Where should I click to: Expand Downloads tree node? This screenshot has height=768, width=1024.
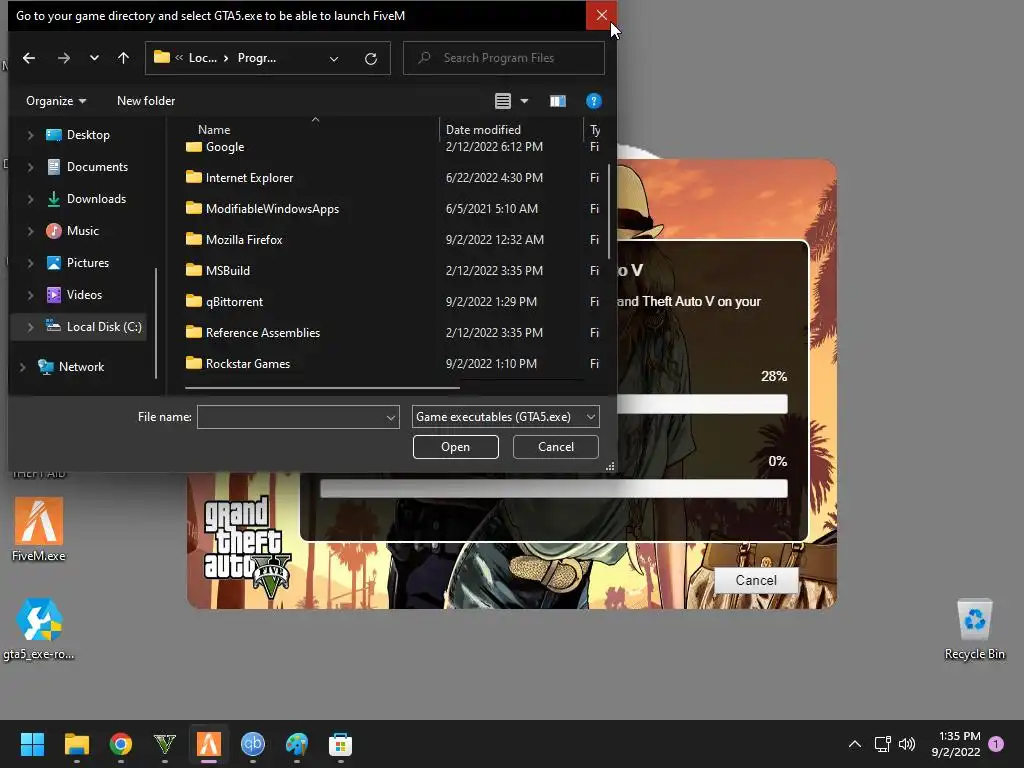pos(30,199)
